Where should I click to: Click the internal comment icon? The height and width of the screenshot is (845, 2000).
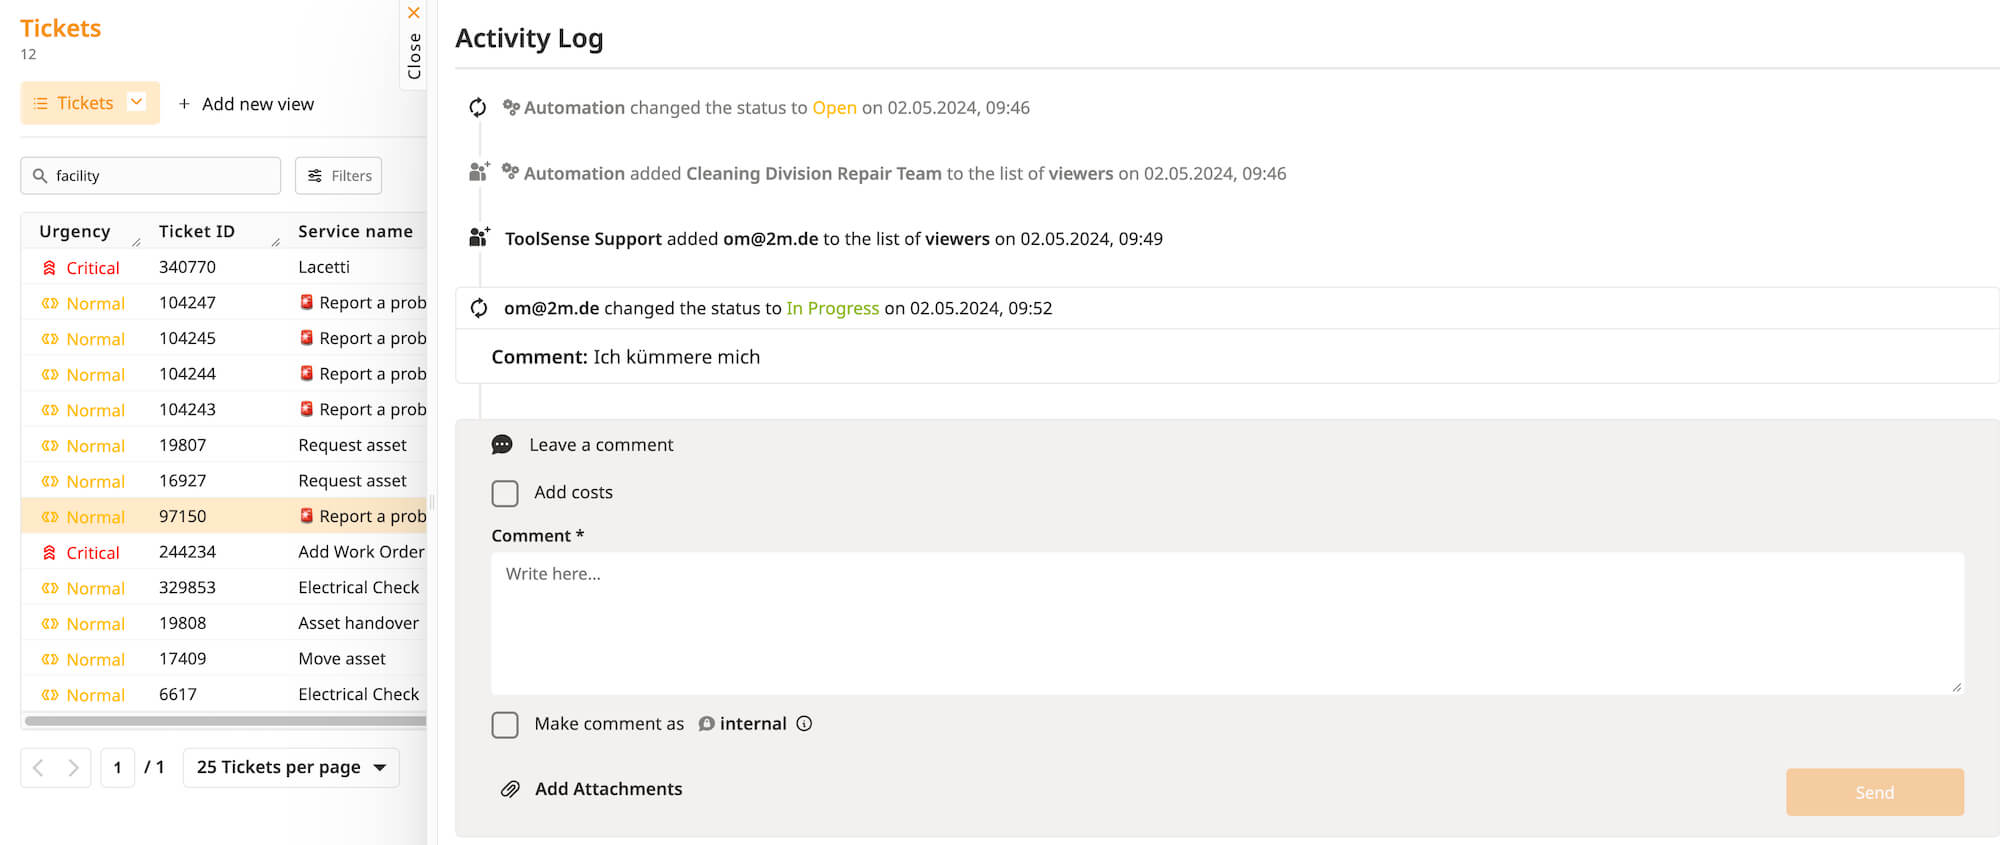click(x=706, y=724)
